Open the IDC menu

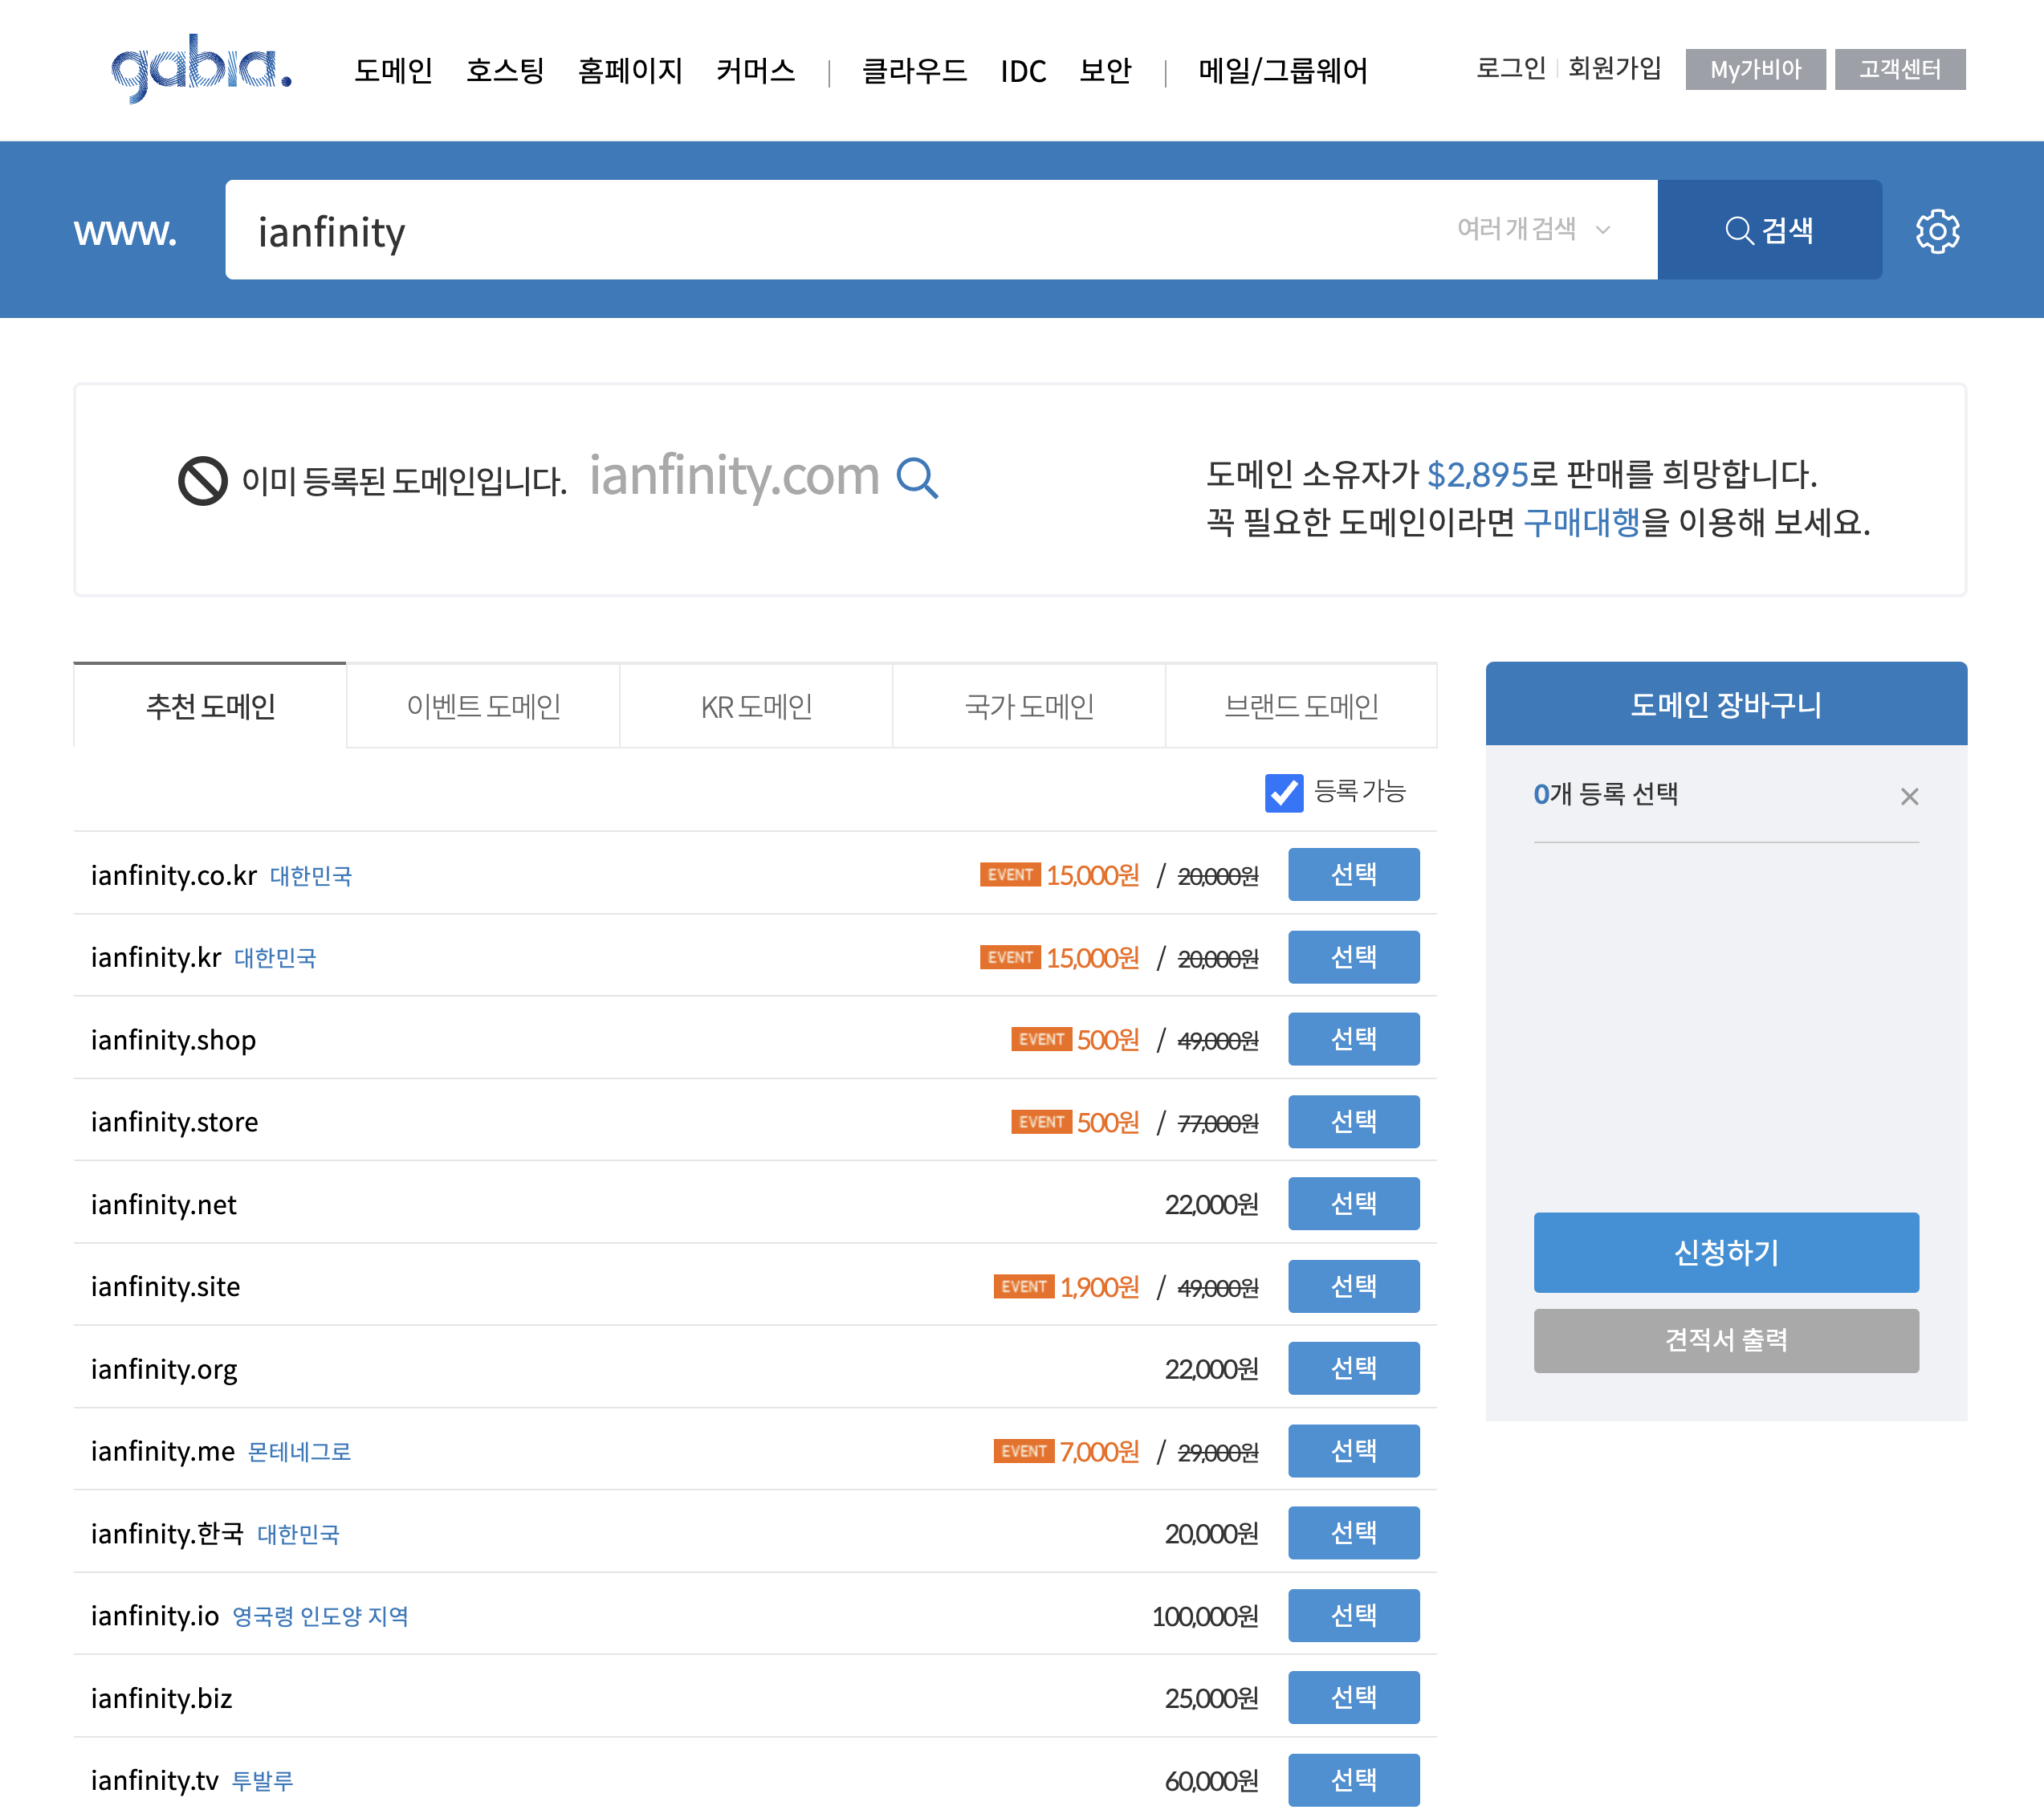1022,71
